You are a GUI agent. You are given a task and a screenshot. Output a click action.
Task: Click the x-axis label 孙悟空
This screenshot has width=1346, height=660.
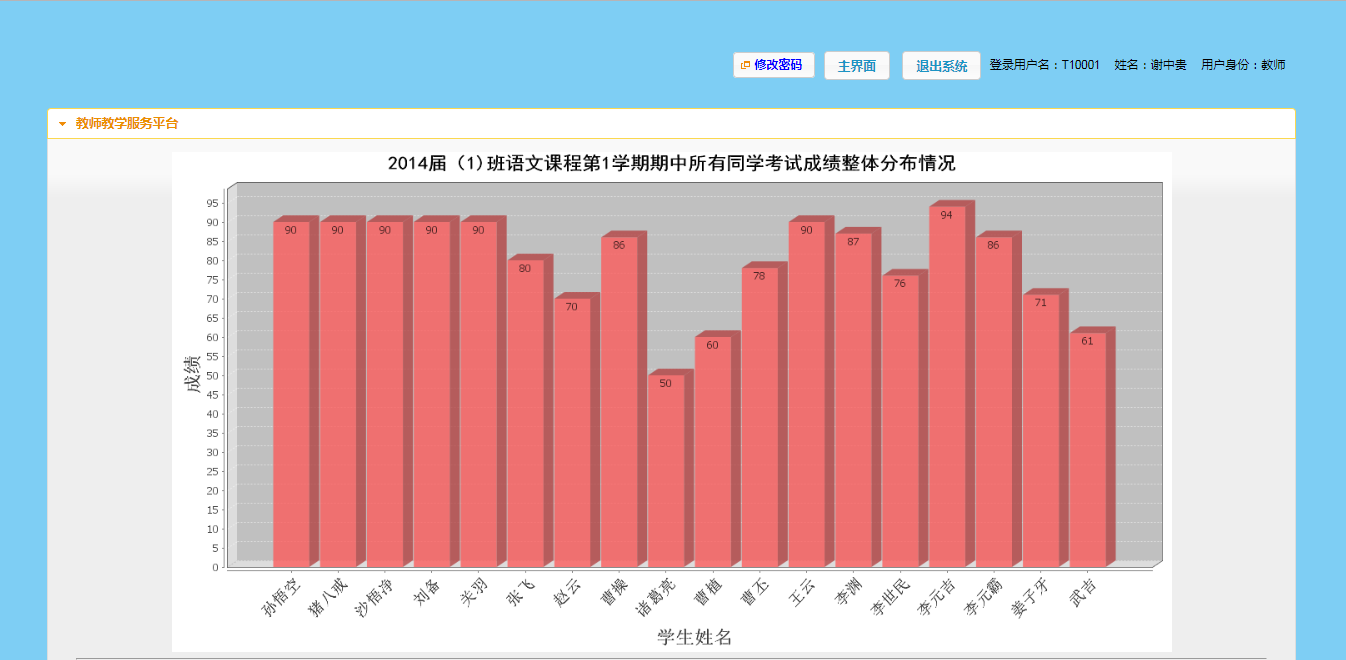[280, 596]
